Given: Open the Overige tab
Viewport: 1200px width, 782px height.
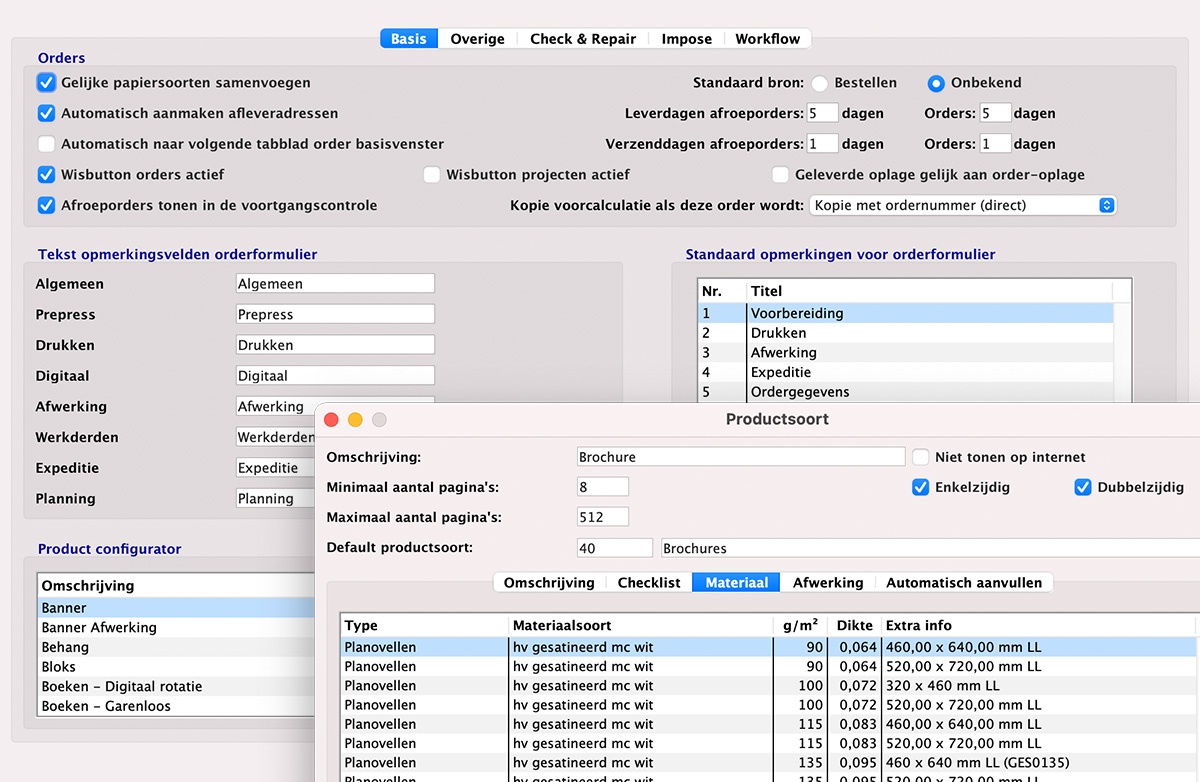Looking at the screenshot, I should (477, 39).
